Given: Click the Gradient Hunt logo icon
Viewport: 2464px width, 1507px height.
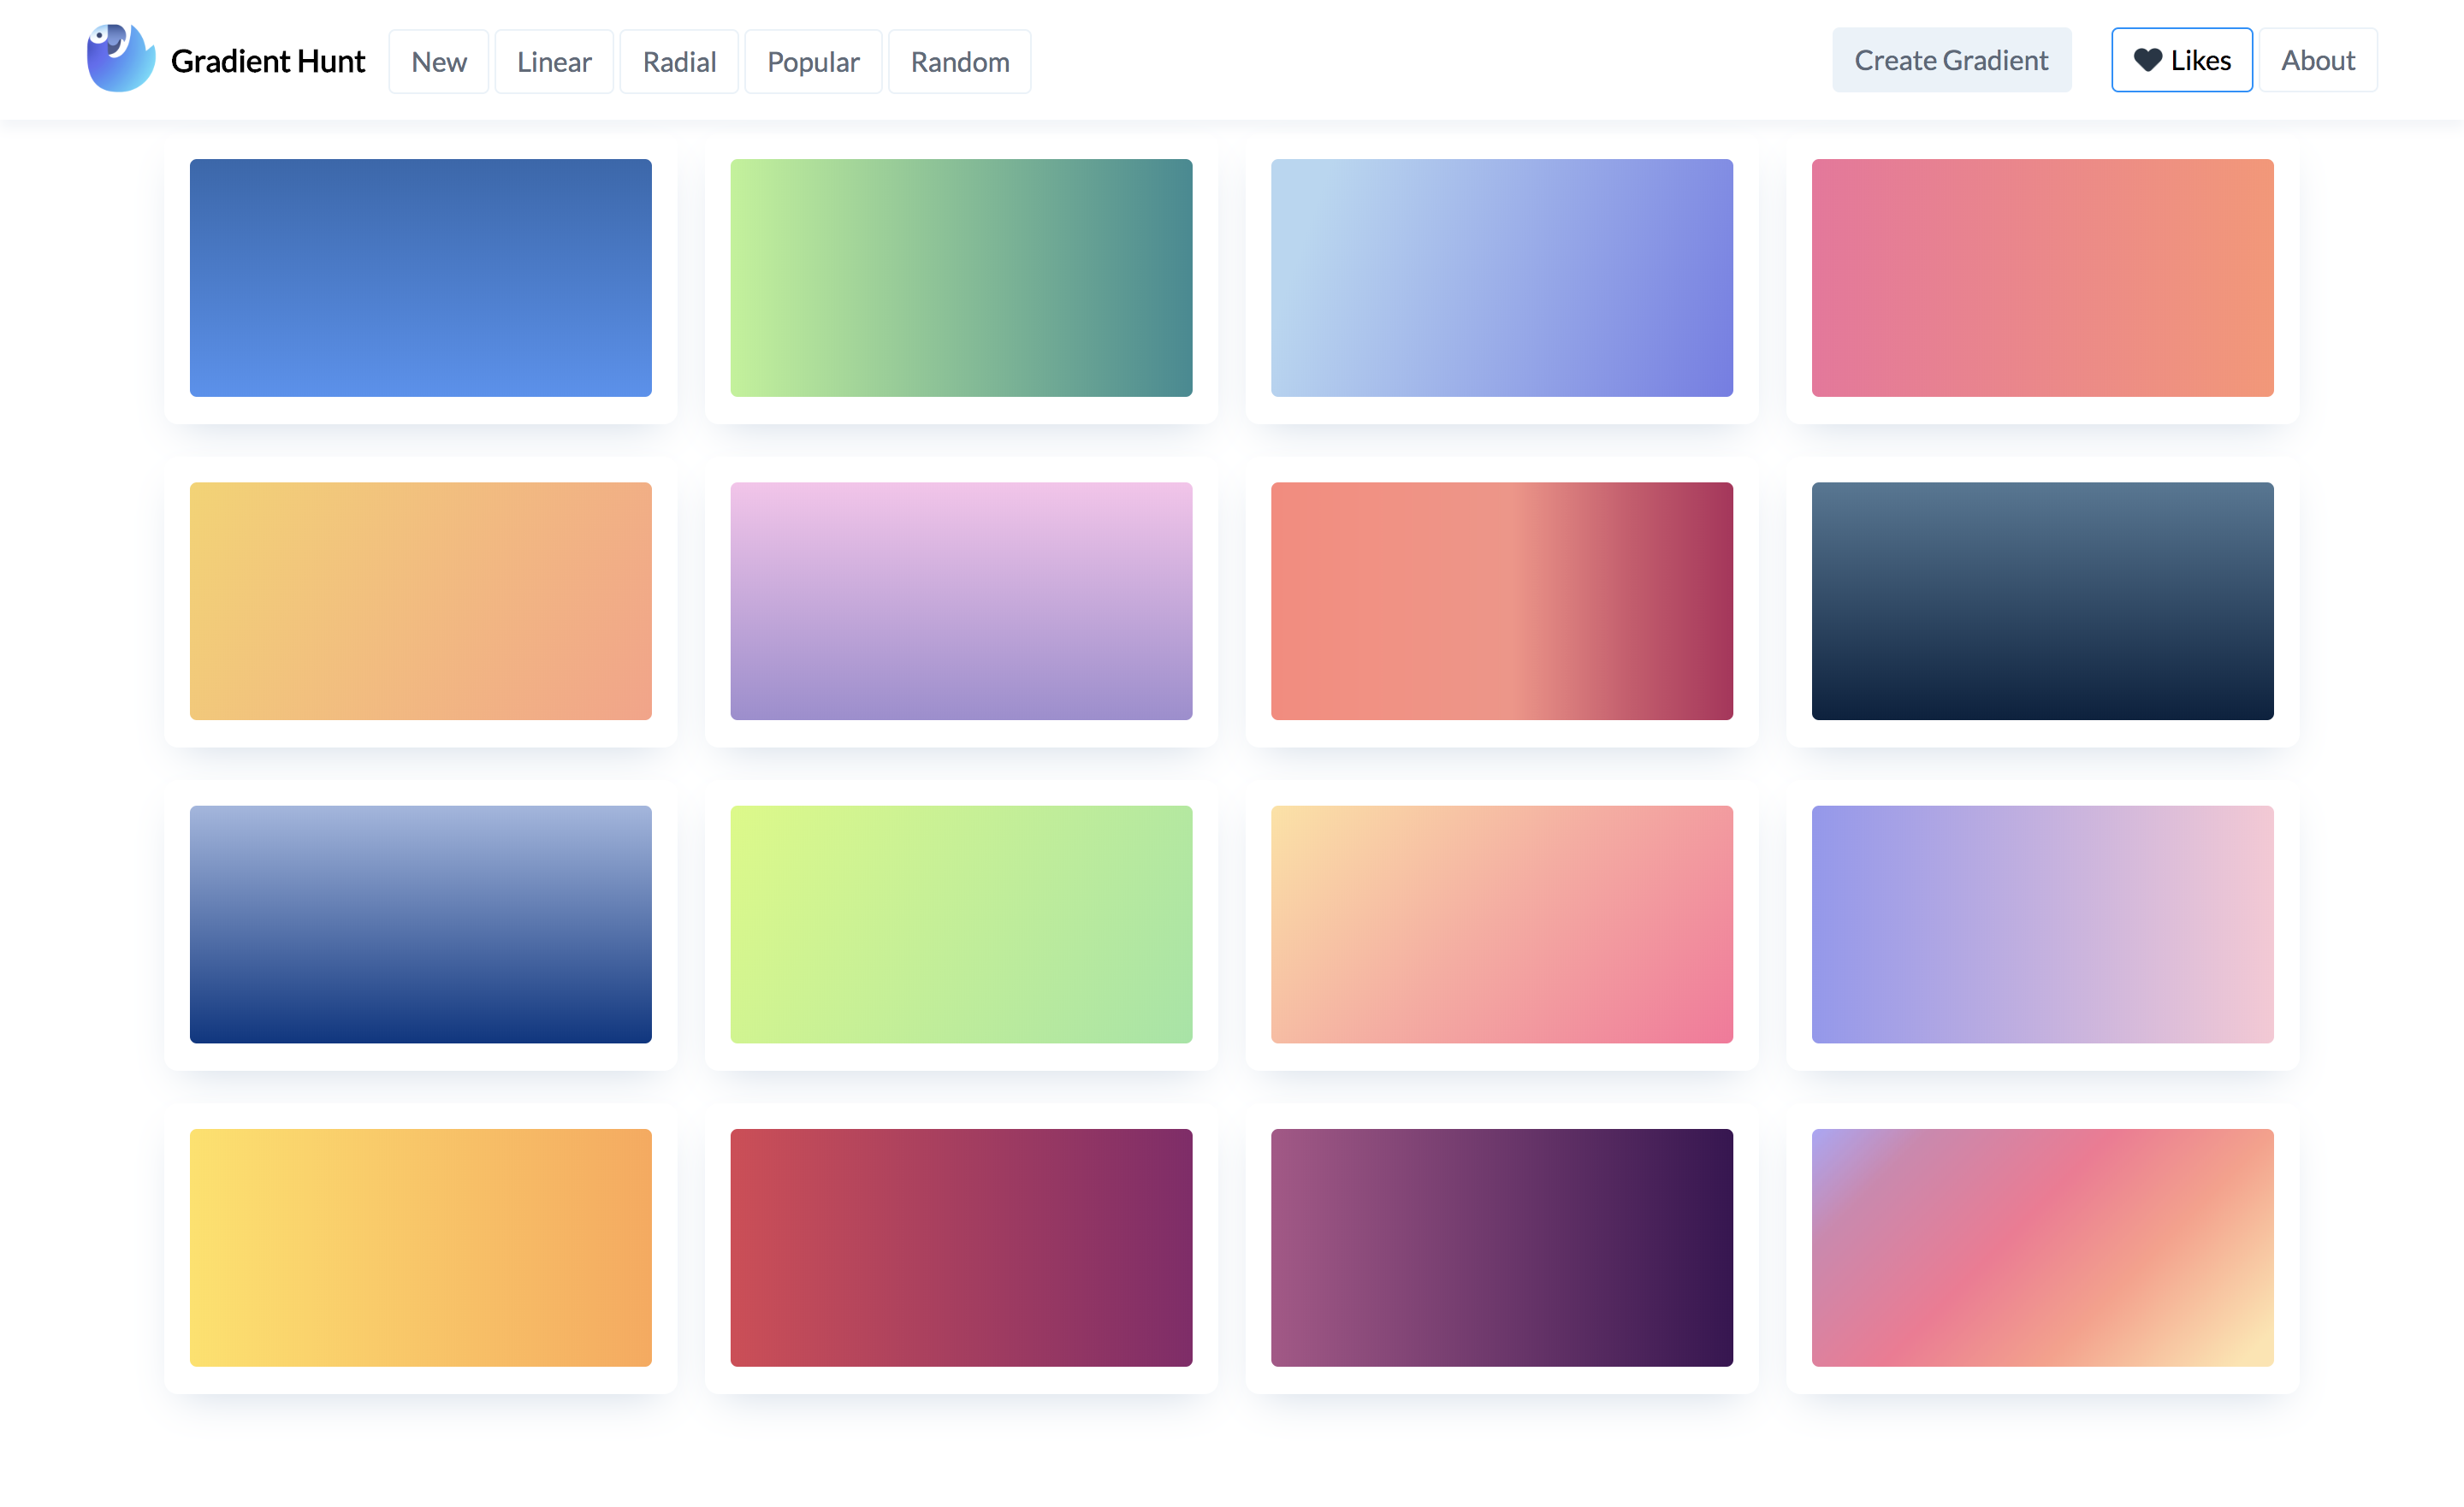Looking at the screenshot, I should point(120,60).
